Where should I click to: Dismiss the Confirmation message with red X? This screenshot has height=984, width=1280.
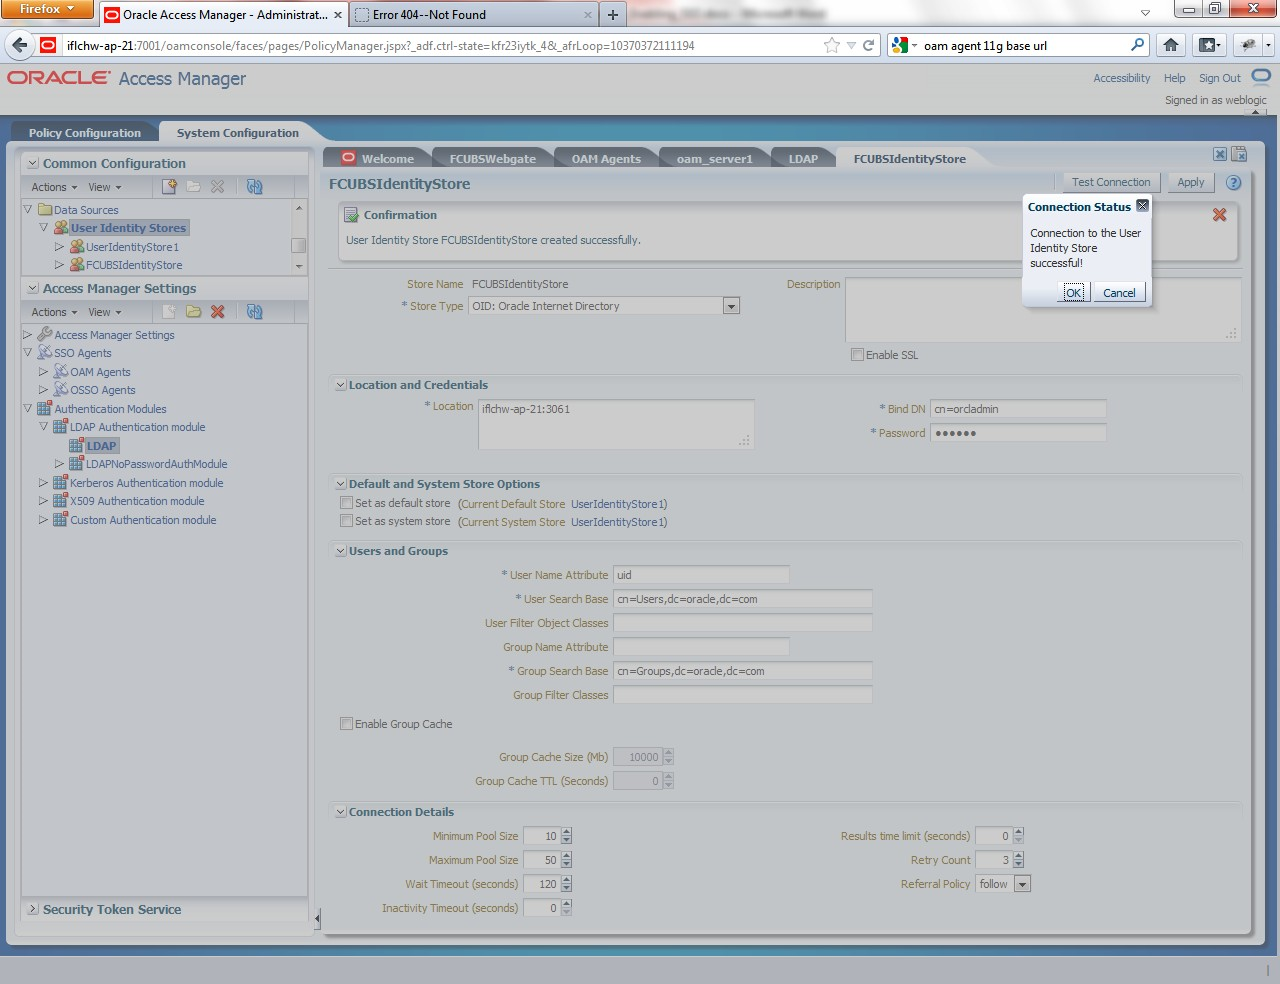click(x=1219, y=215)
